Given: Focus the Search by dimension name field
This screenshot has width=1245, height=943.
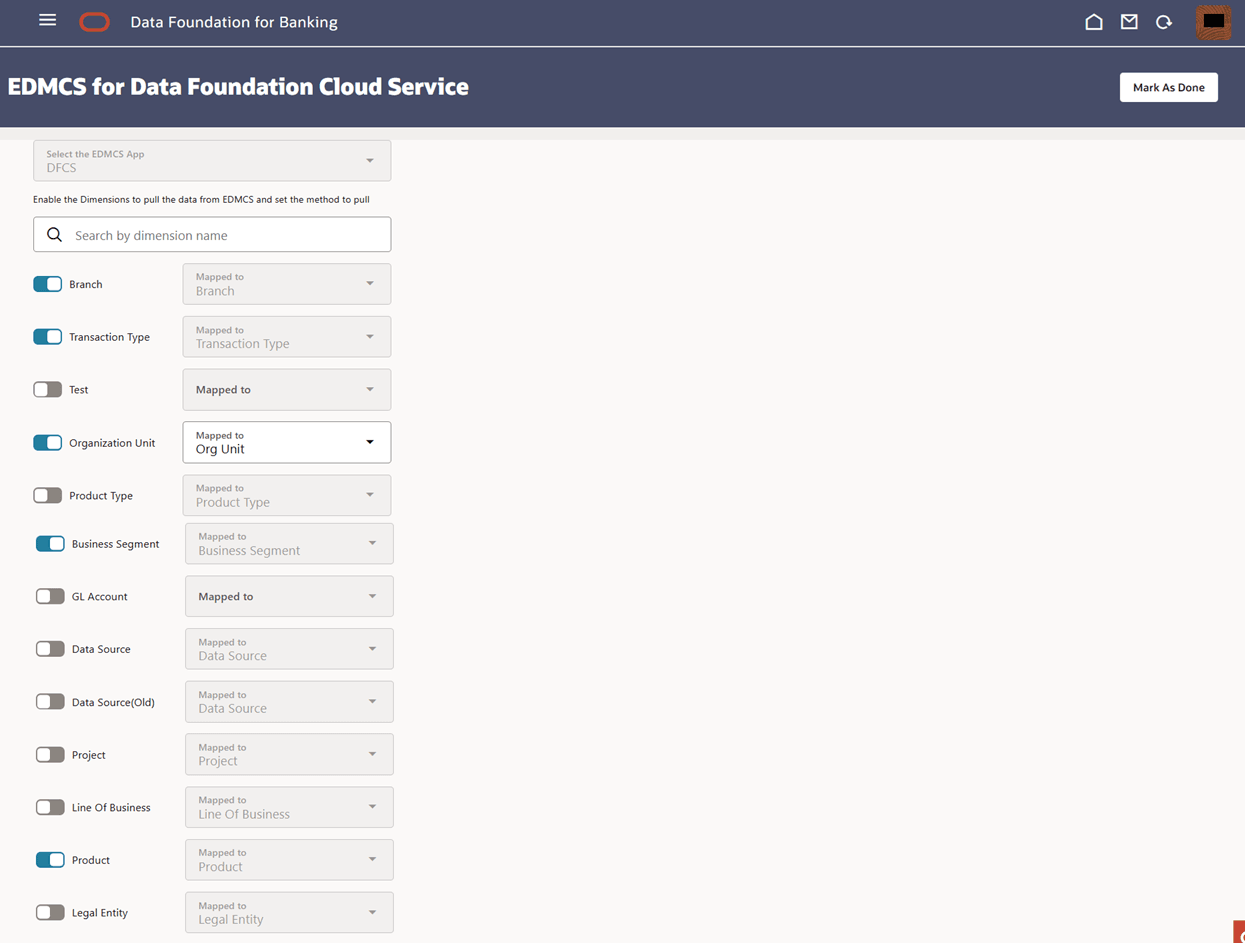Looking at the screenshot, I should (x=212, y=235).
